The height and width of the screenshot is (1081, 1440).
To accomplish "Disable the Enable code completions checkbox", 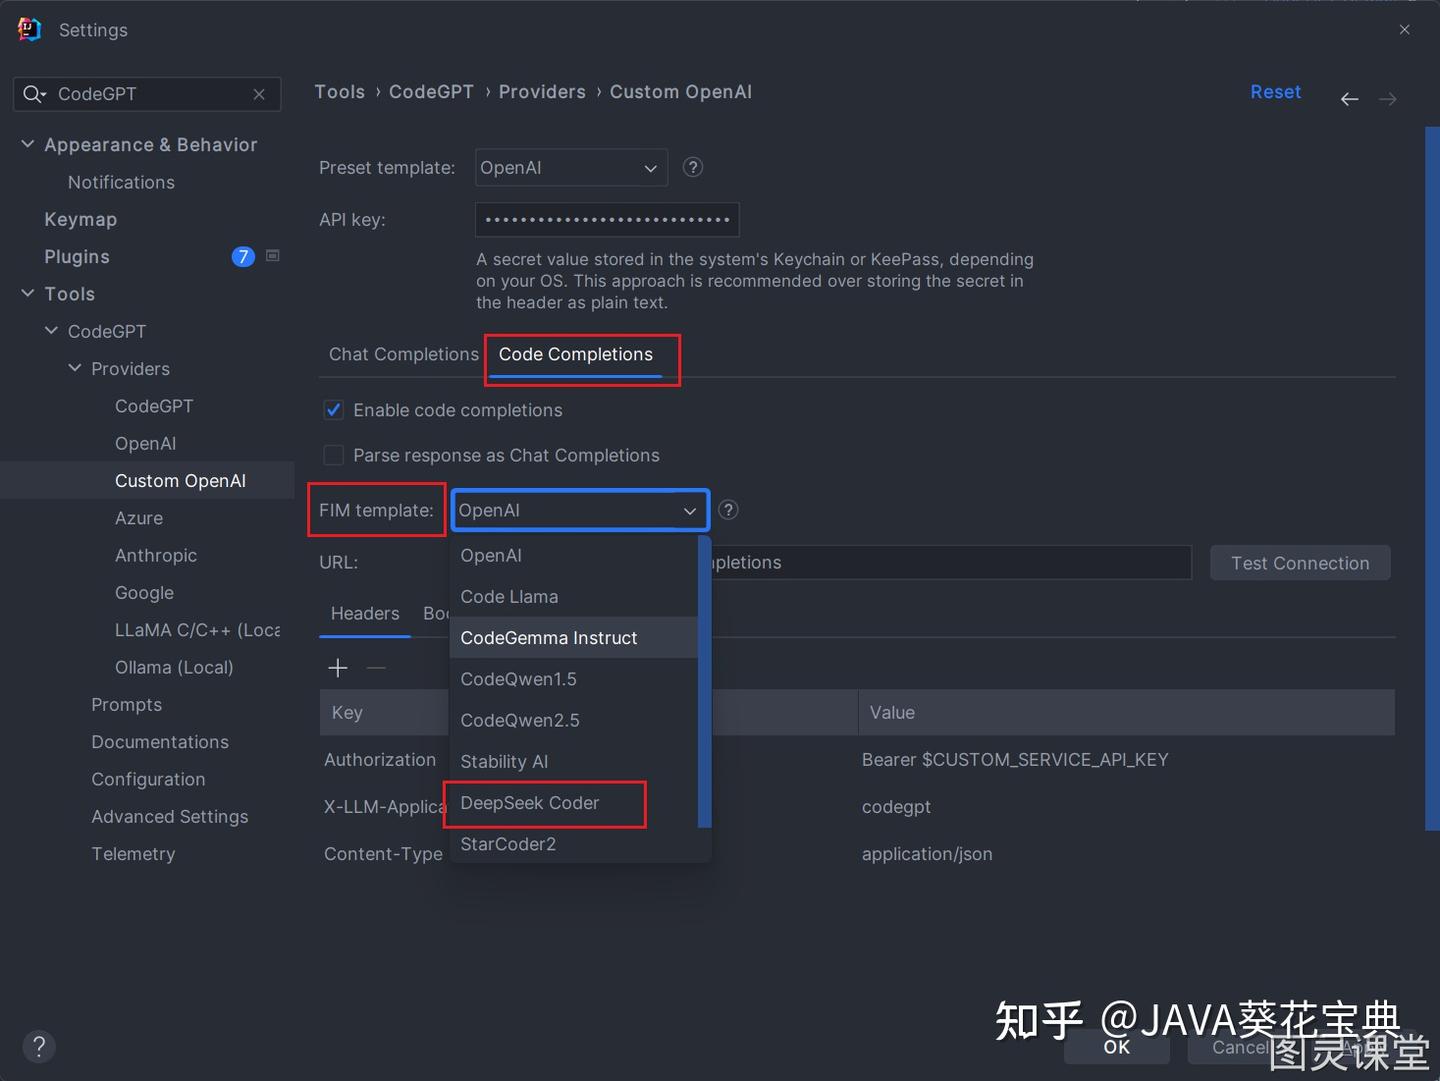I will (334, 410).
